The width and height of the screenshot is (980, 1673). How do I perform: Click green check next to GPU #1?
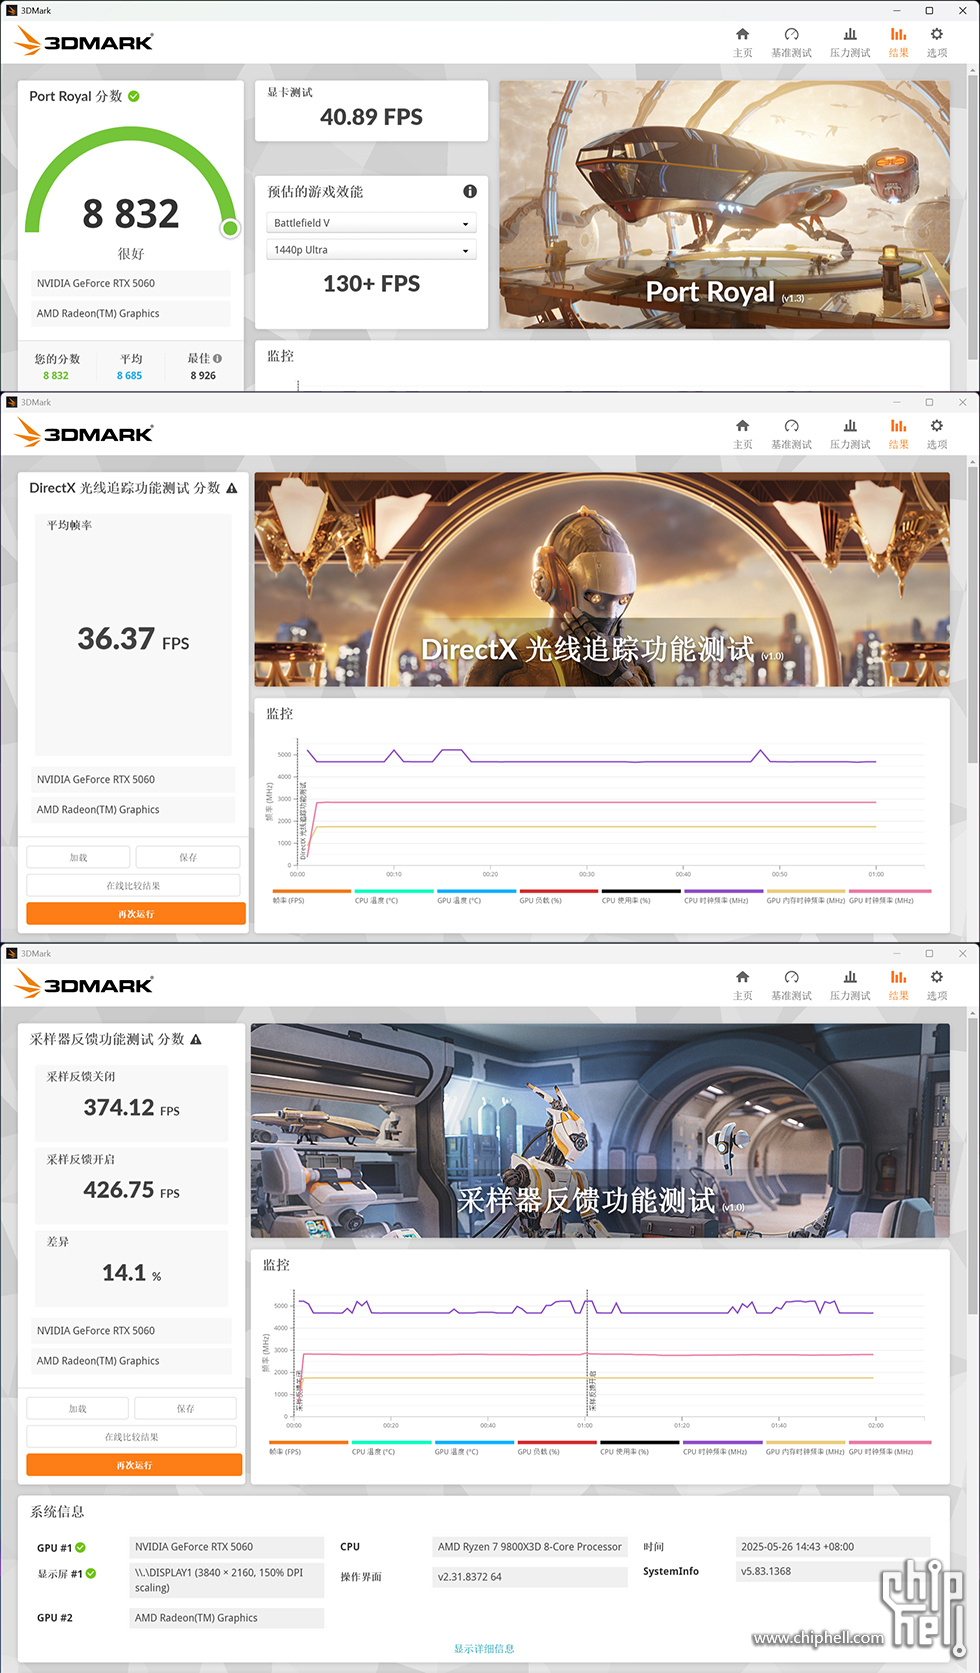(x=81, y=1547)
